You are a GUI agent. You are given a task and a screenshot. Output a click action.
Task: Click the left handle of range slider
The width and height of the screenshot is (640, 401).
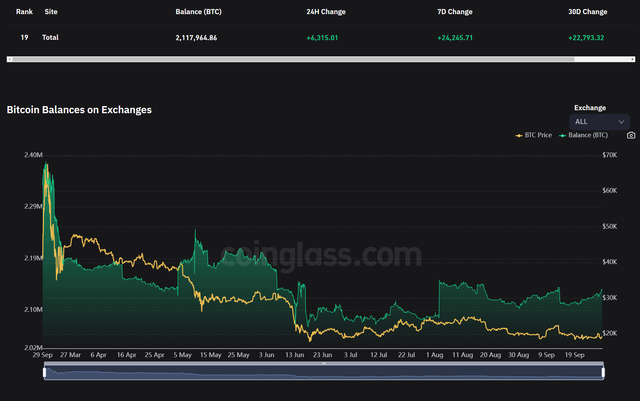[x=44, y=372]
